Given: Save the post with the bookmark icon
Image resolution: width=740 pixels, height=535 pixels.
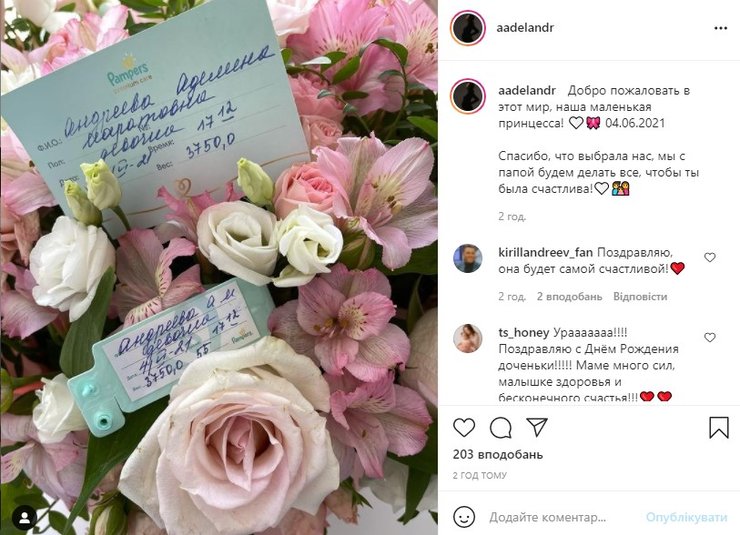Looking at the screenshot, I should 719,427.
